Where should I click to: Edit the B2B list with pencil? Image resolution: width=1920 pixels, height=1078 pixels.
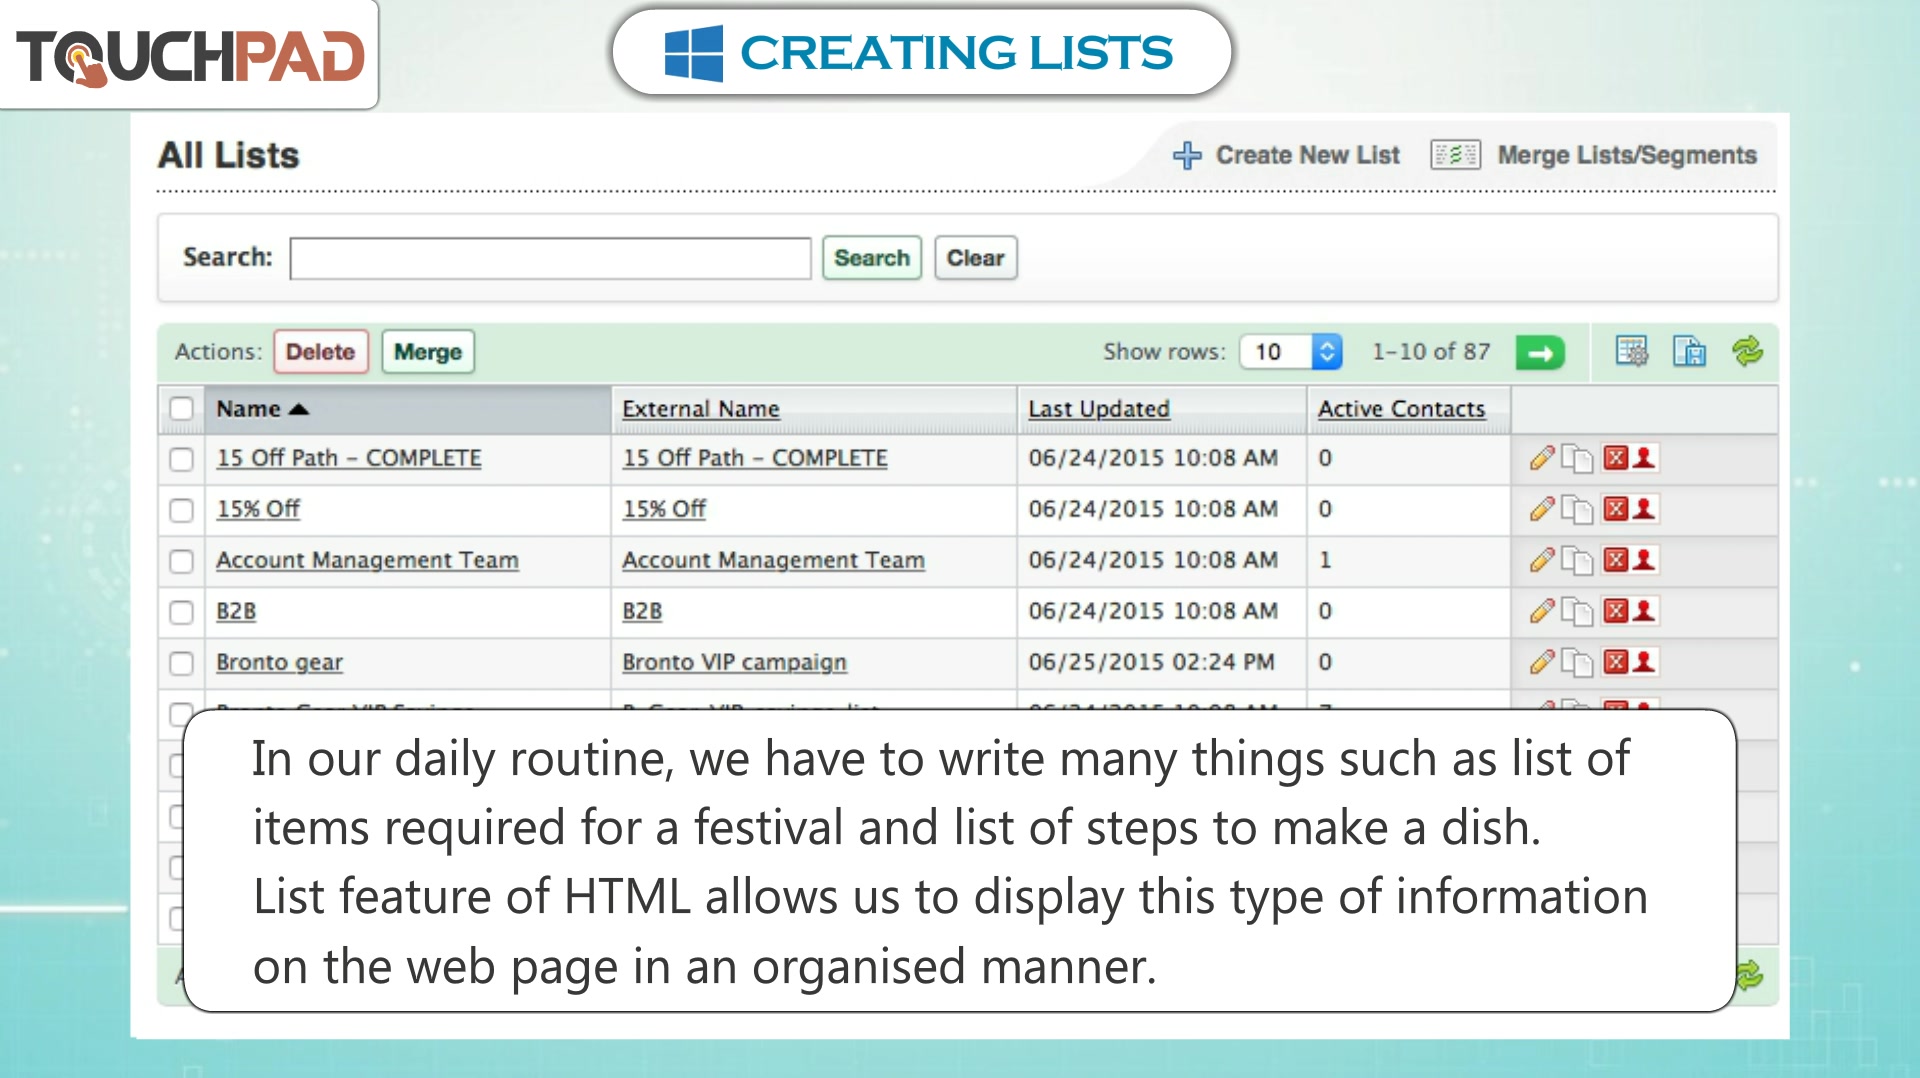coord(1542,611)
